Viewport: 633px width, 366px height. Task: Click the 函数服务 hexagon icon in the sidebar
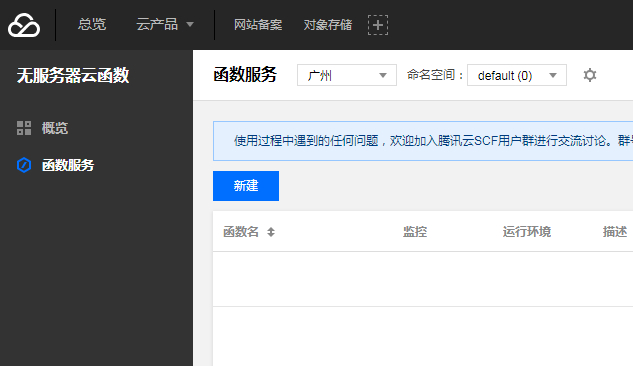(24, 165)
